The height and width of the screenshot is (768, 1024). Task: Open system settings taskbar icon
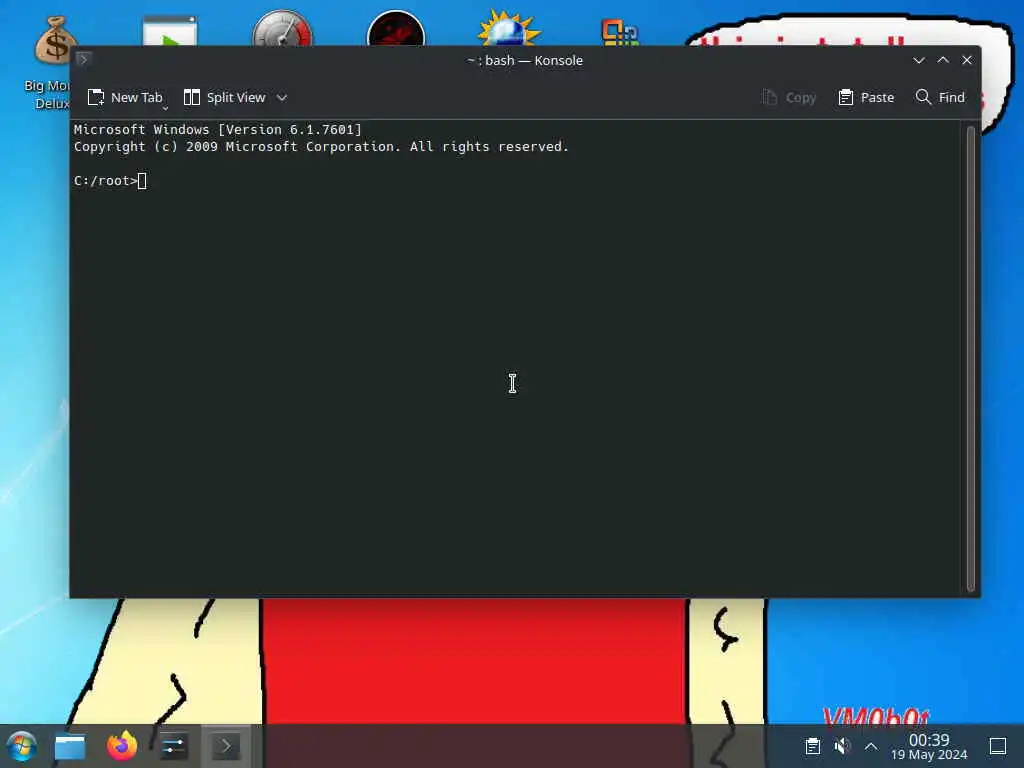[174, 746]
